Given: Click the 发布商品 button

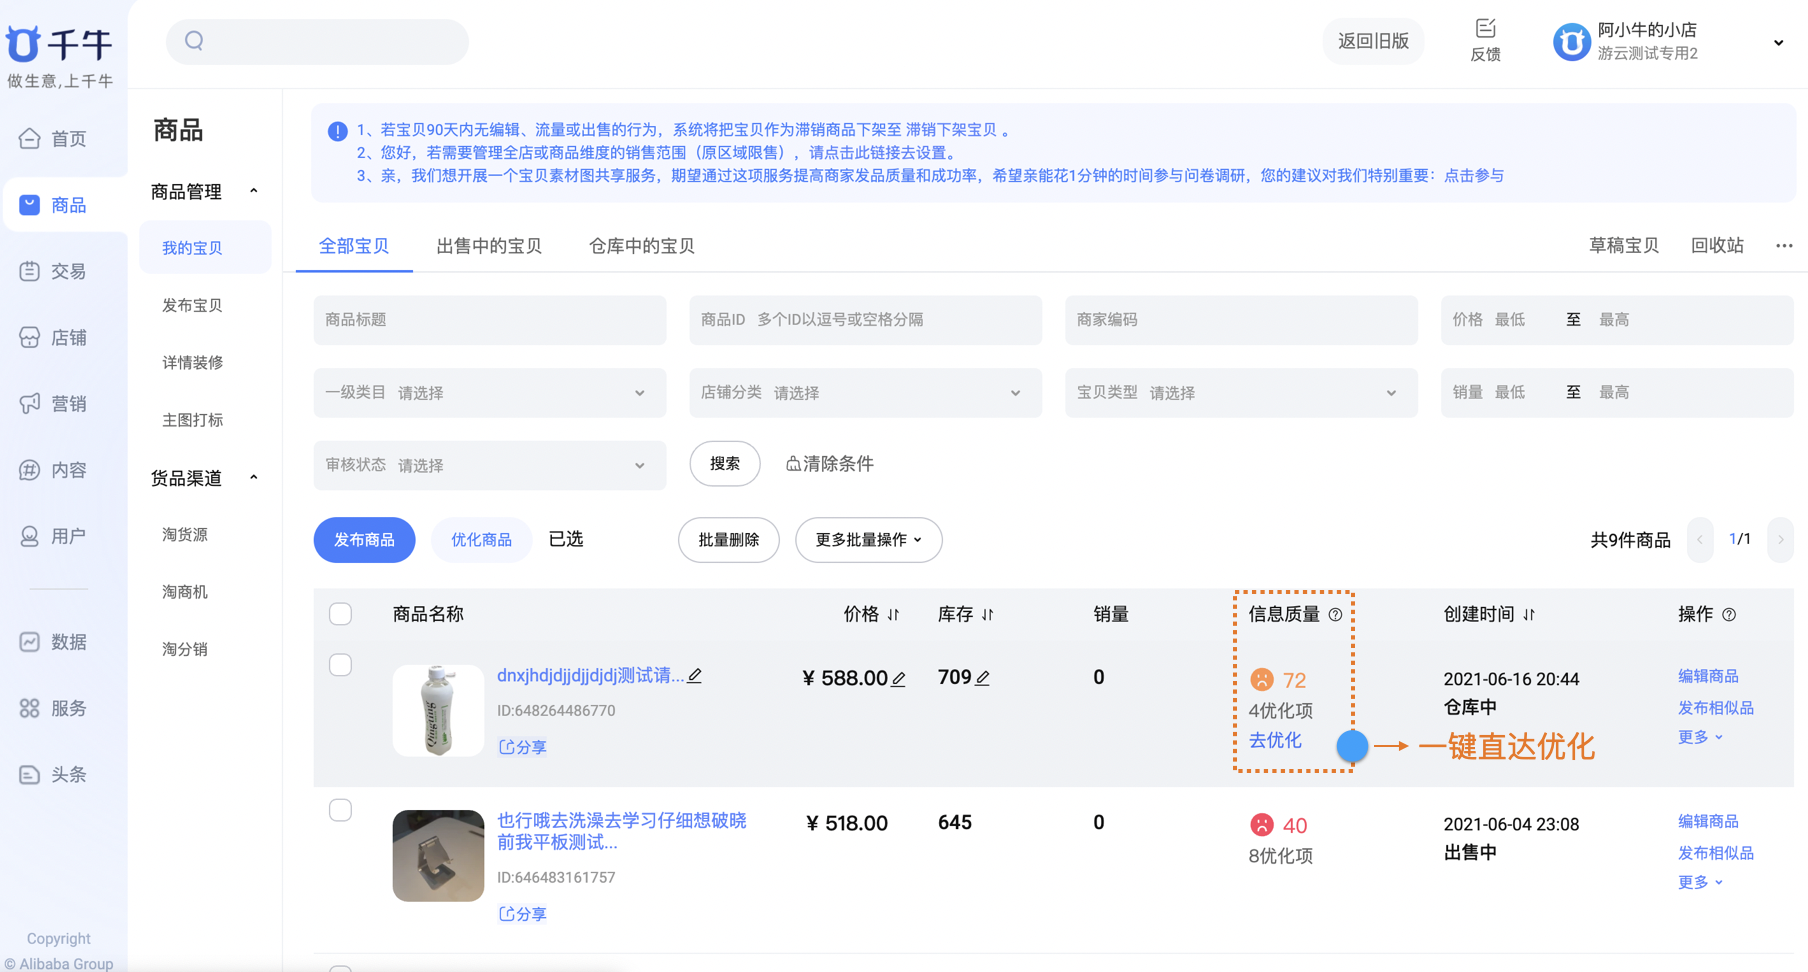Looking at the screenshot, I should tap(364, 540).
